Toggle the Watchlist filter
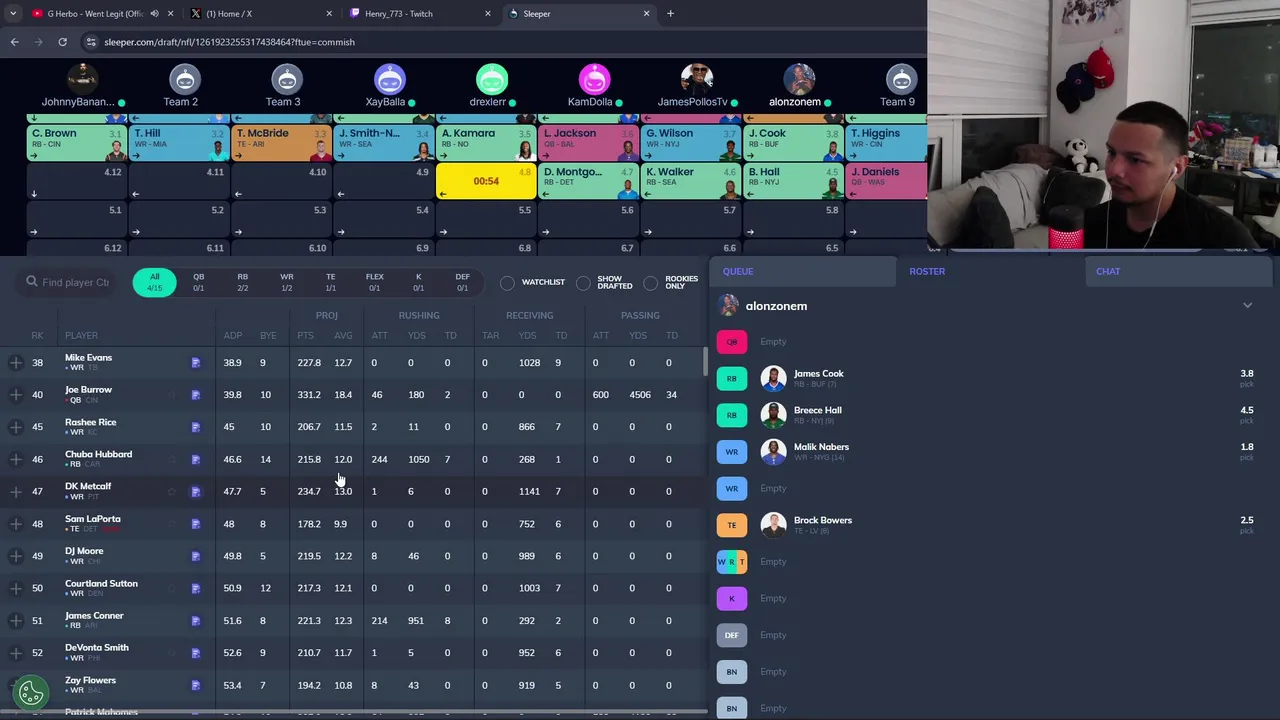The height and width of the screenshot is (720, 1280). (508, 283)
